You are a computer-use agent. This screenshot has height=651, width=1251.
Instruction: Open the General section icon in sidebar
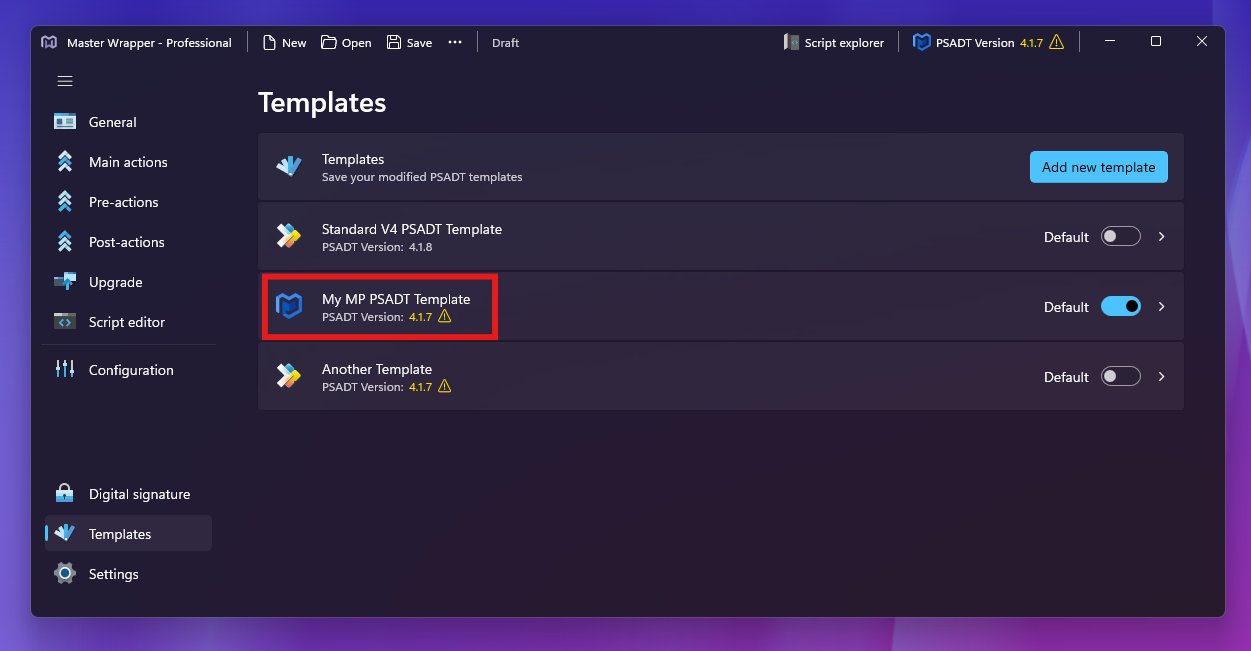(64, 121)
